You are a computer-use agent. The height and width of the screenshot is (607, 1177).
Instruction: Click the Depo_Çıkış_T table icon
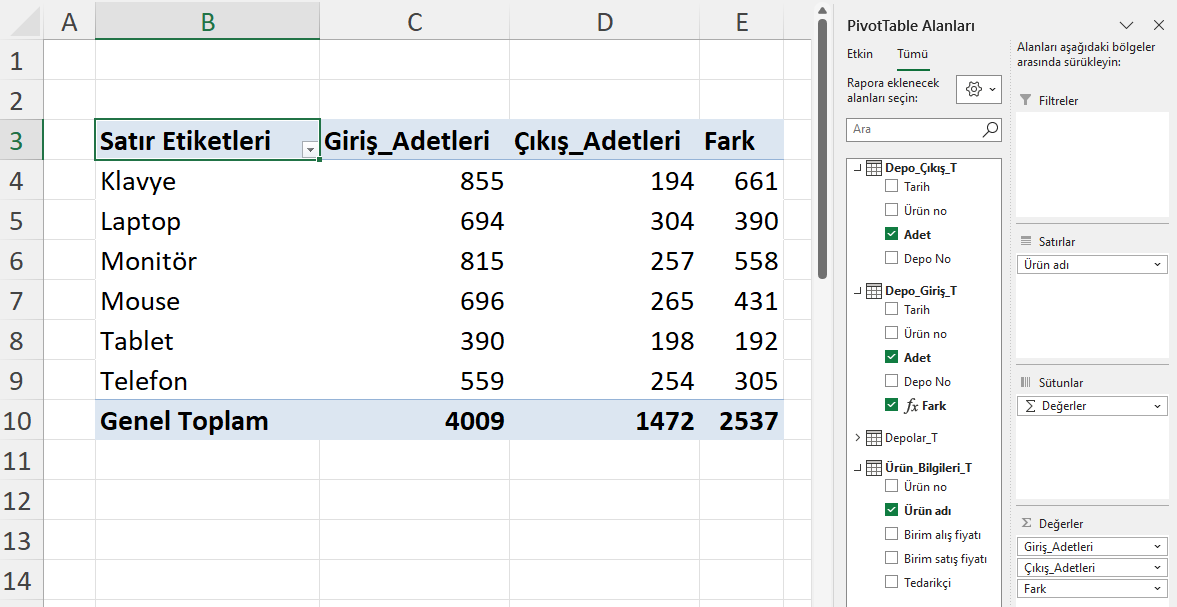(x=874, y=168)
